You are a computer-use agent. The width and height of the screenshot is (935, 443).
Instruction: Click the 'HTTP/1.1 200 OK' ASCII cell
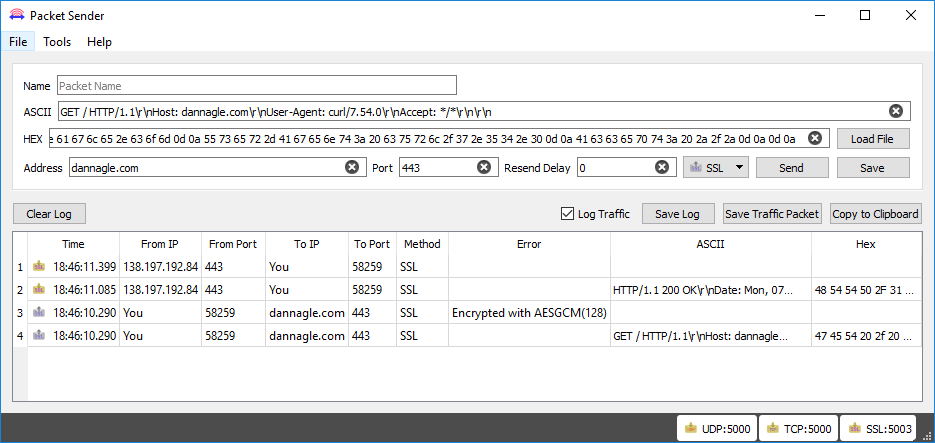(710, 289)
